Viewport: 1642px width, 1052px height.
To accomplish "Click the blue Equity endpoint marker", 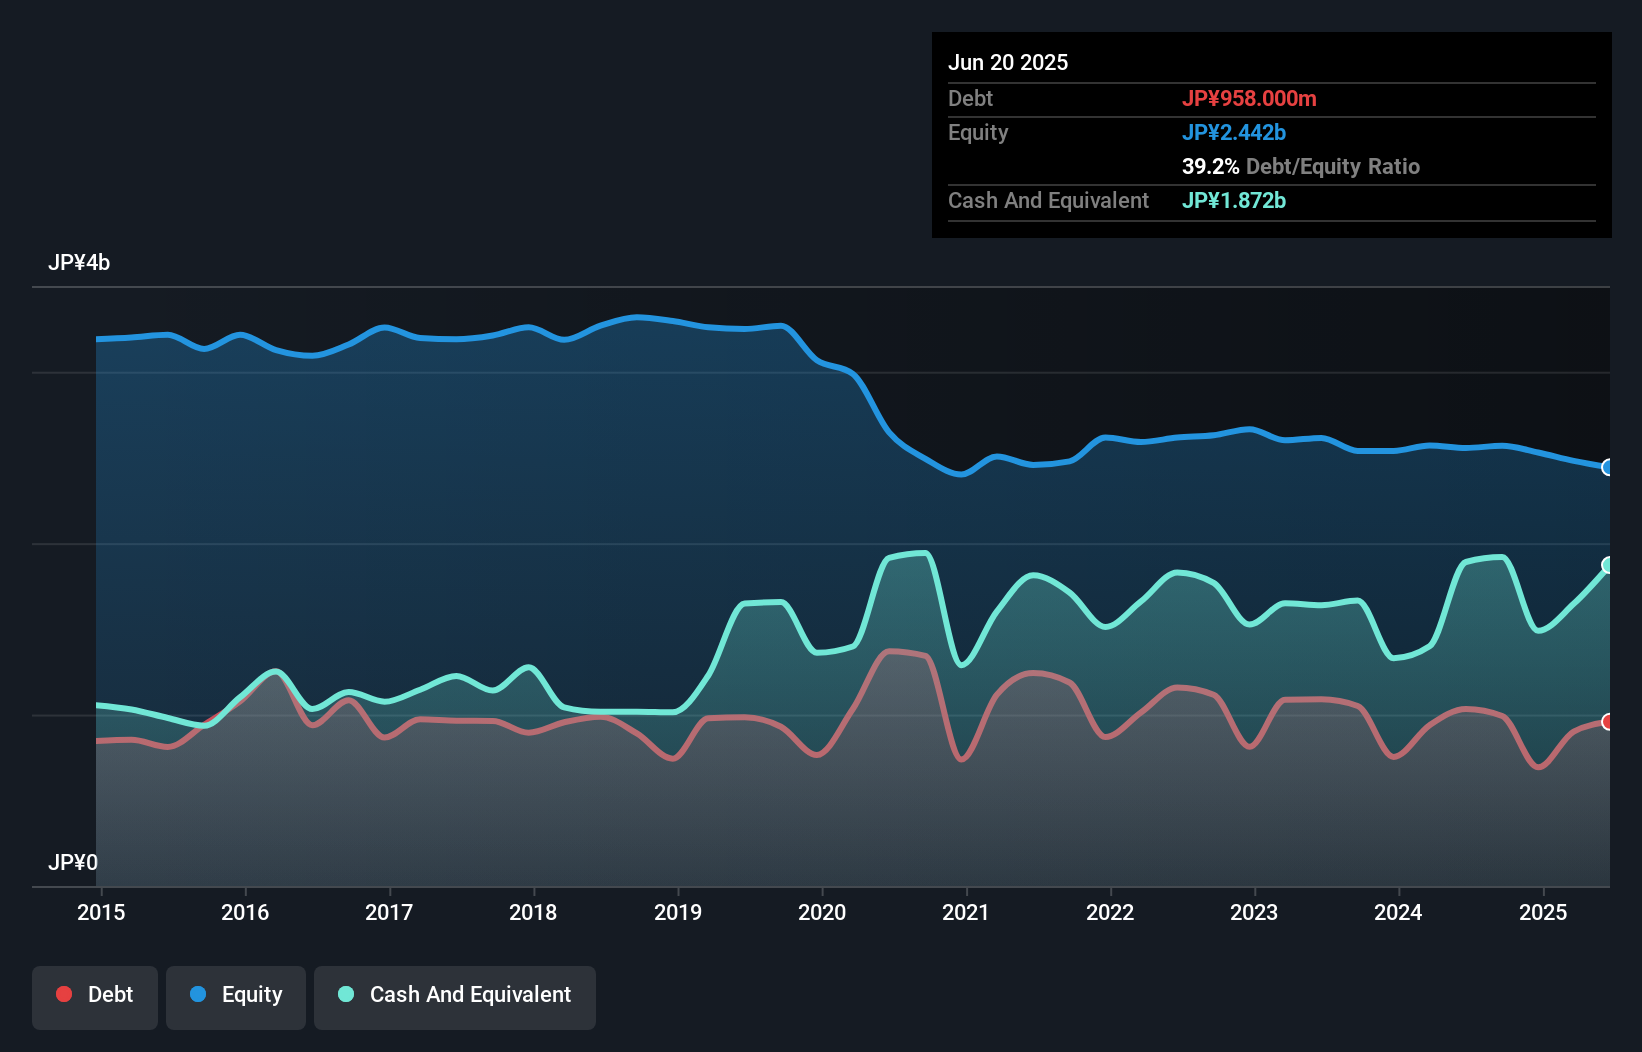I will coord(1607,467).
